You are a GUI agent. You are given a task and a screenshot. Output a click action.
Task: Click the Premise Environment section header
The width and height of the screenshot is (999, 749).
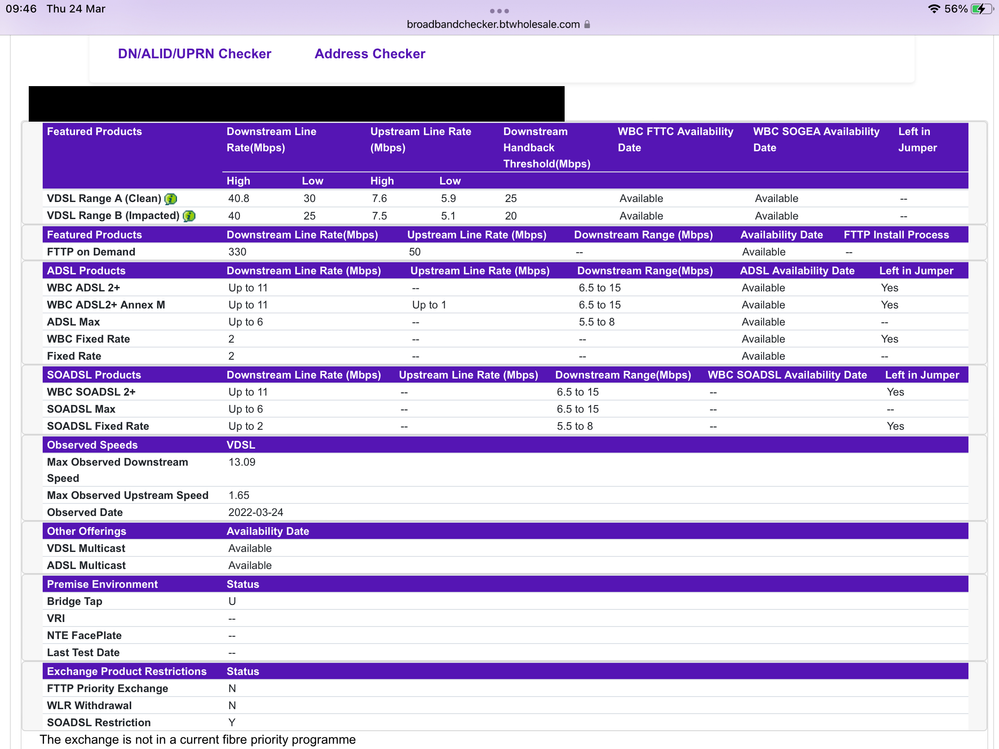102,584
